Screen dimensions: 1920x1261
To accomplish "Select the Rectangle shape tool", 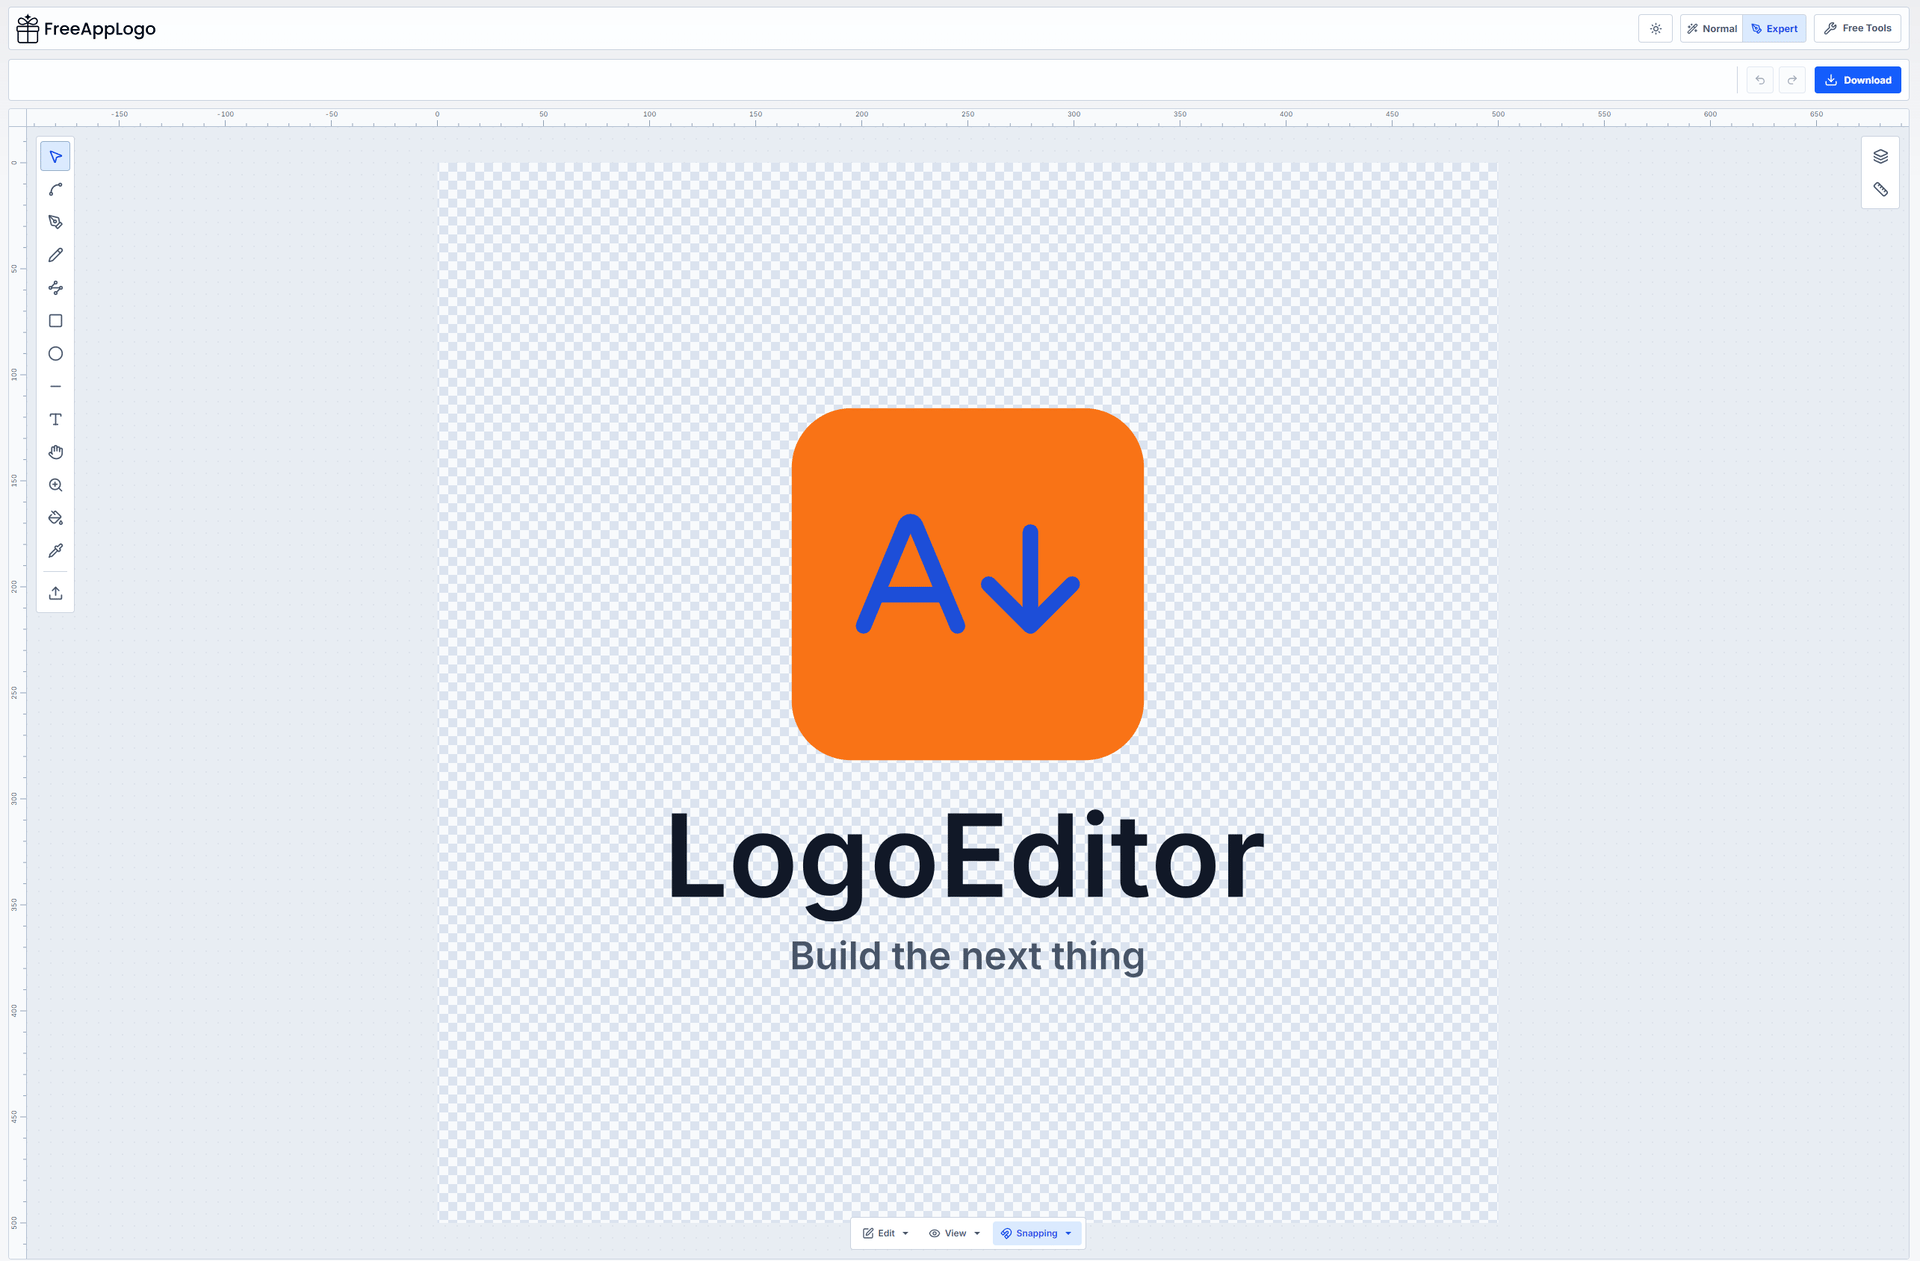I will tap(56, 321).
